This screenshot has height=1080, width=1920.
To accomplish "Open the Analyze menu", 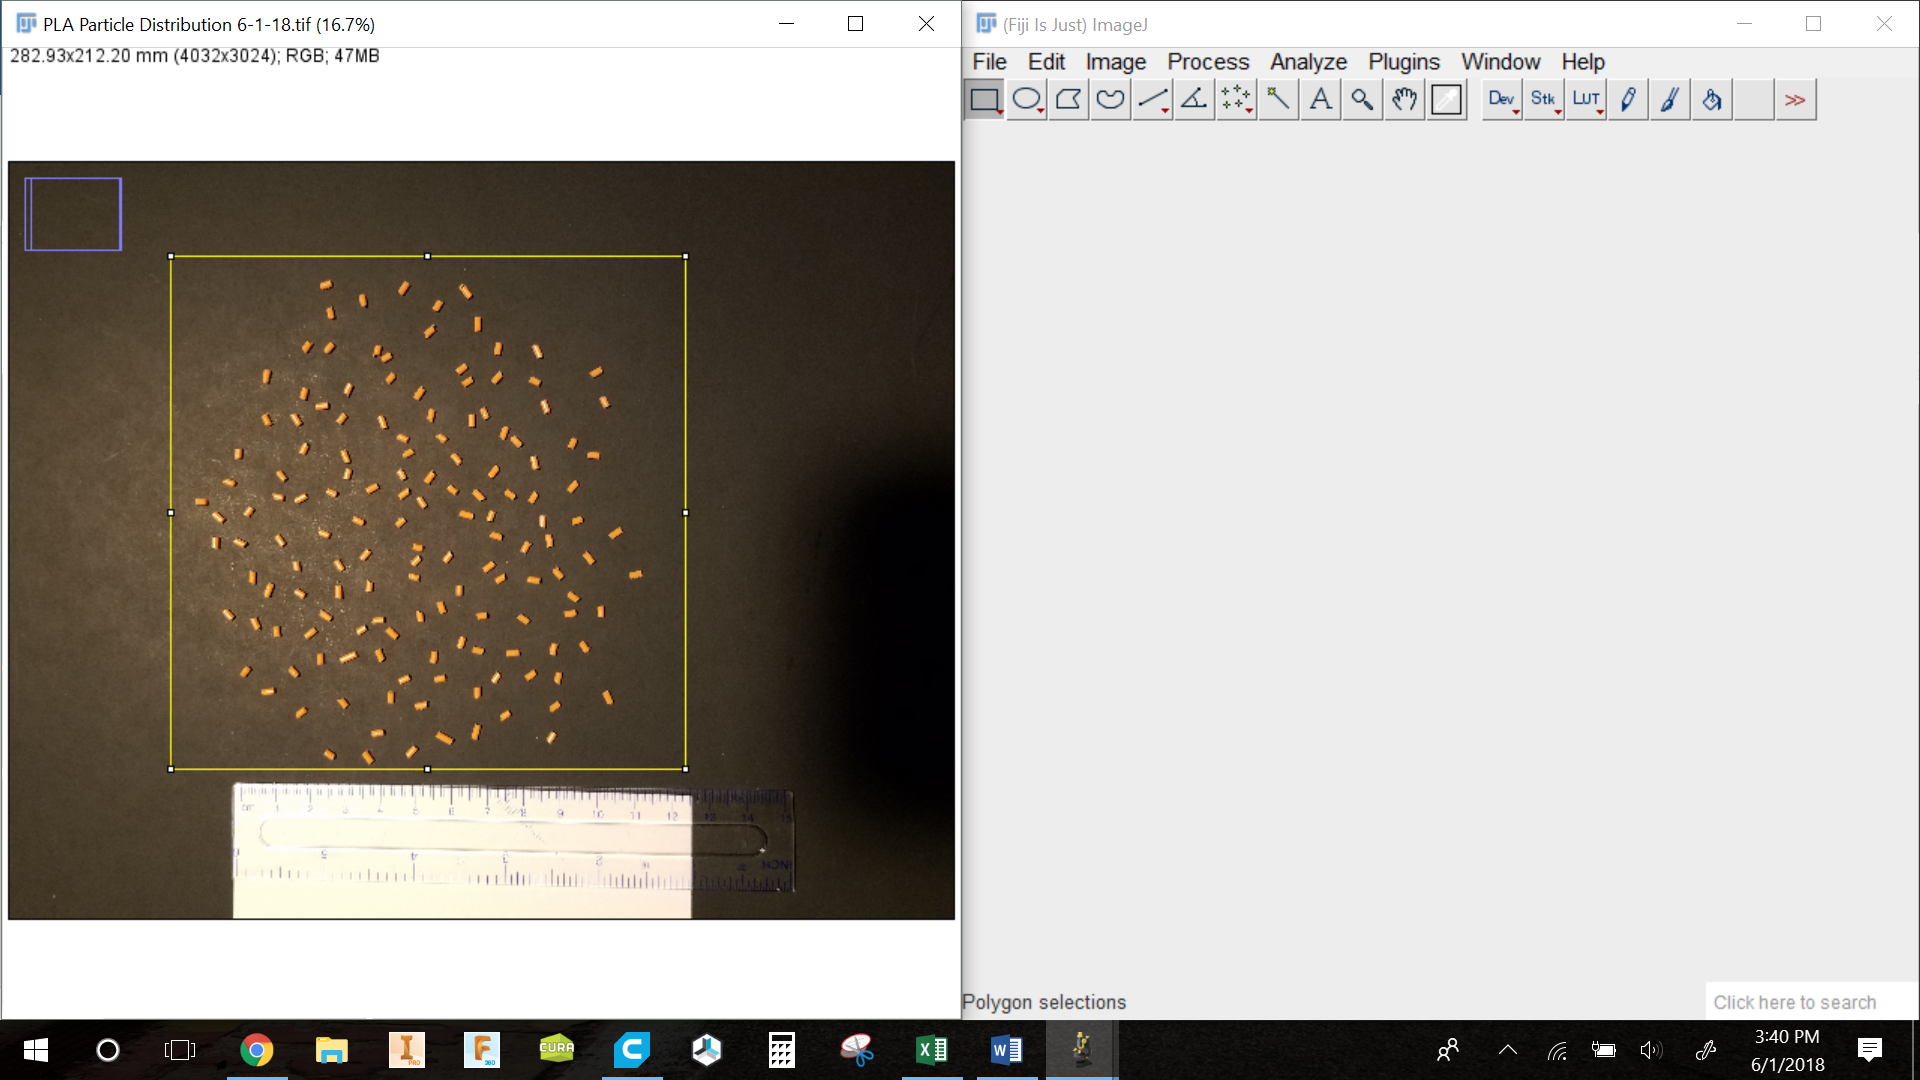I will click(1308, 62).
